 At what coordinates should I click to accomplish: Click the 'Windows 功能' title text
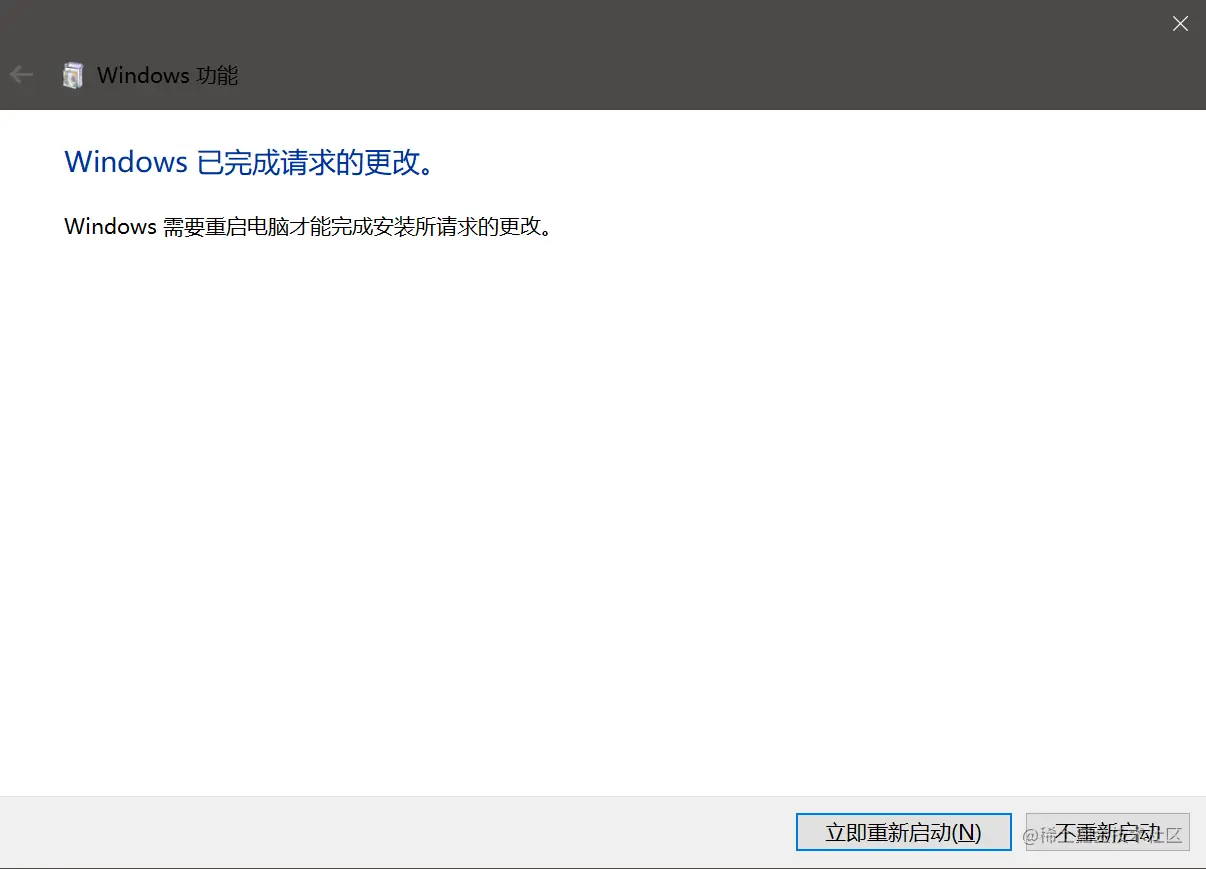click(x=168, y=75)
